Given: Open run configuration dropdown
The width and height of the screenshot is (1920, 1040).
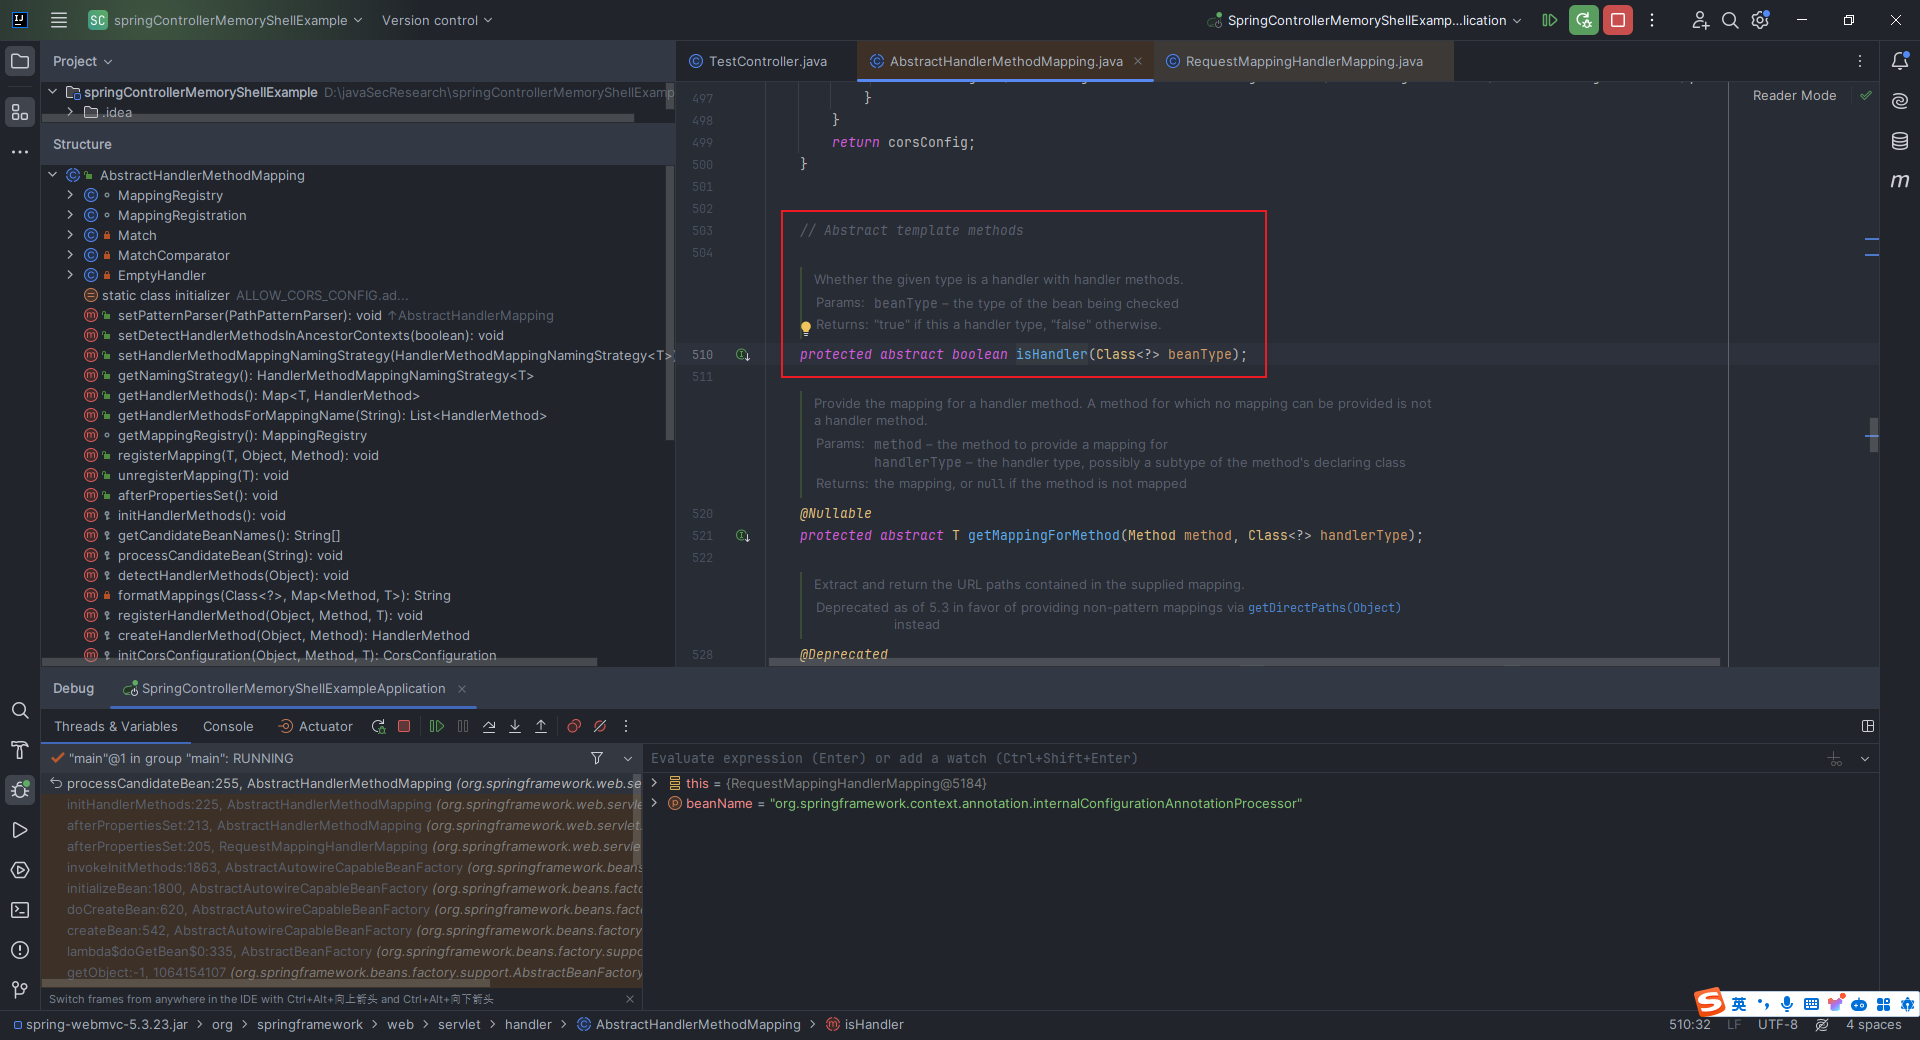Looking at the screenshot, I should click(1365, 20).
